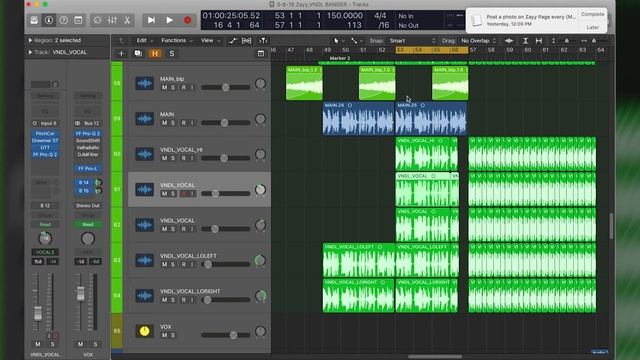Toggle the Inspector button in the toolbar

pos(49,20)
